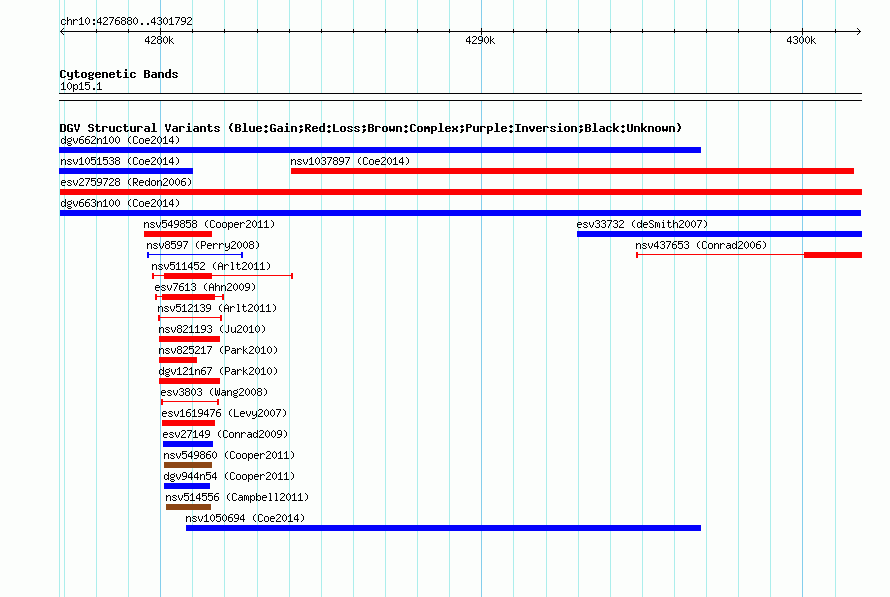Click the esv33732 blue gain bar
The width and height of the screenshot is (890, 597).
(719, 234)
